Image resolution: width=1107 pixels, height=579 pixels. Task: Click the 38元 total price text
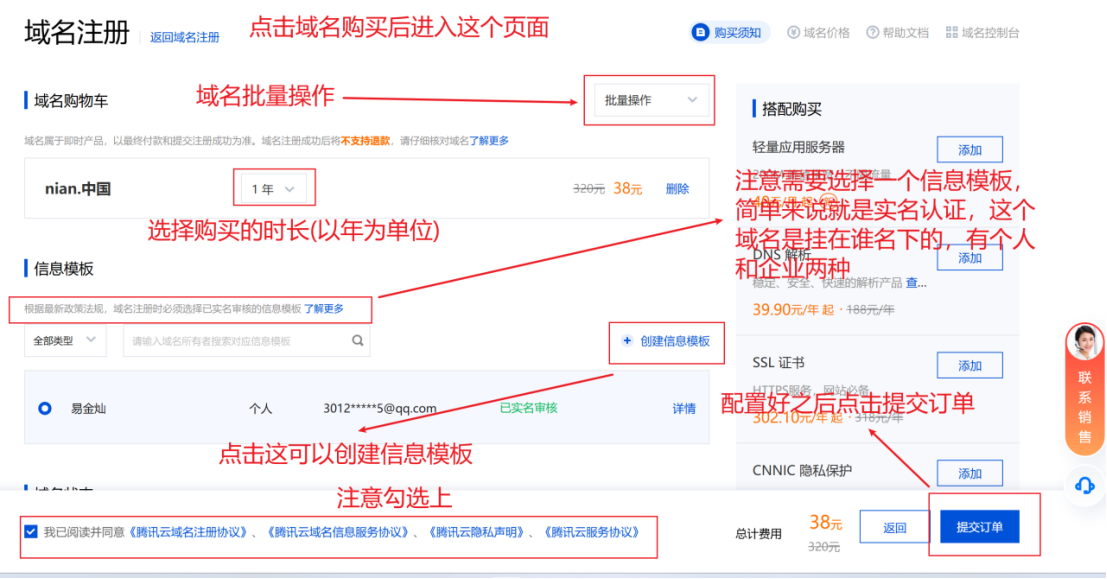tap(825, 523)
